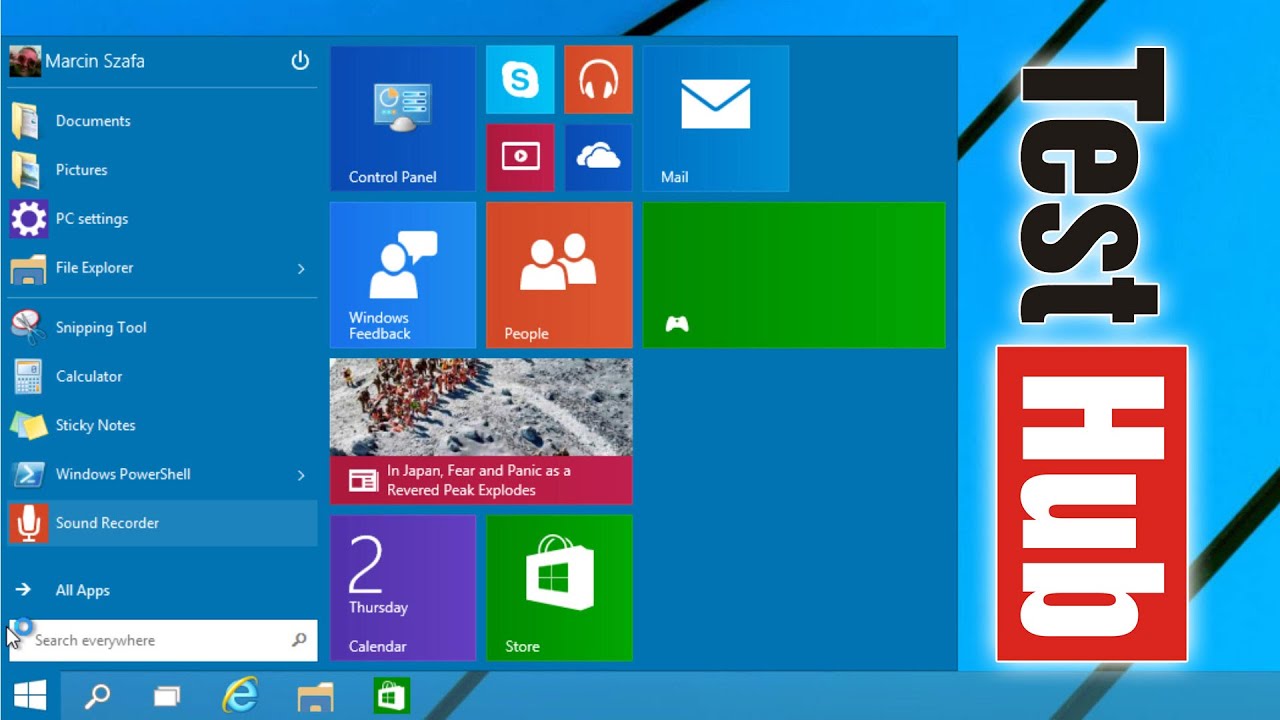Click the user avatar picture
Image resolution: width=1280 pixels, height=720 pixels.
25,61
